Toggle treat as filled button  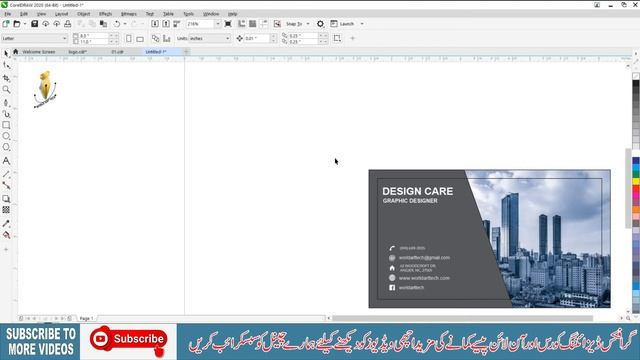coord(337,38)
